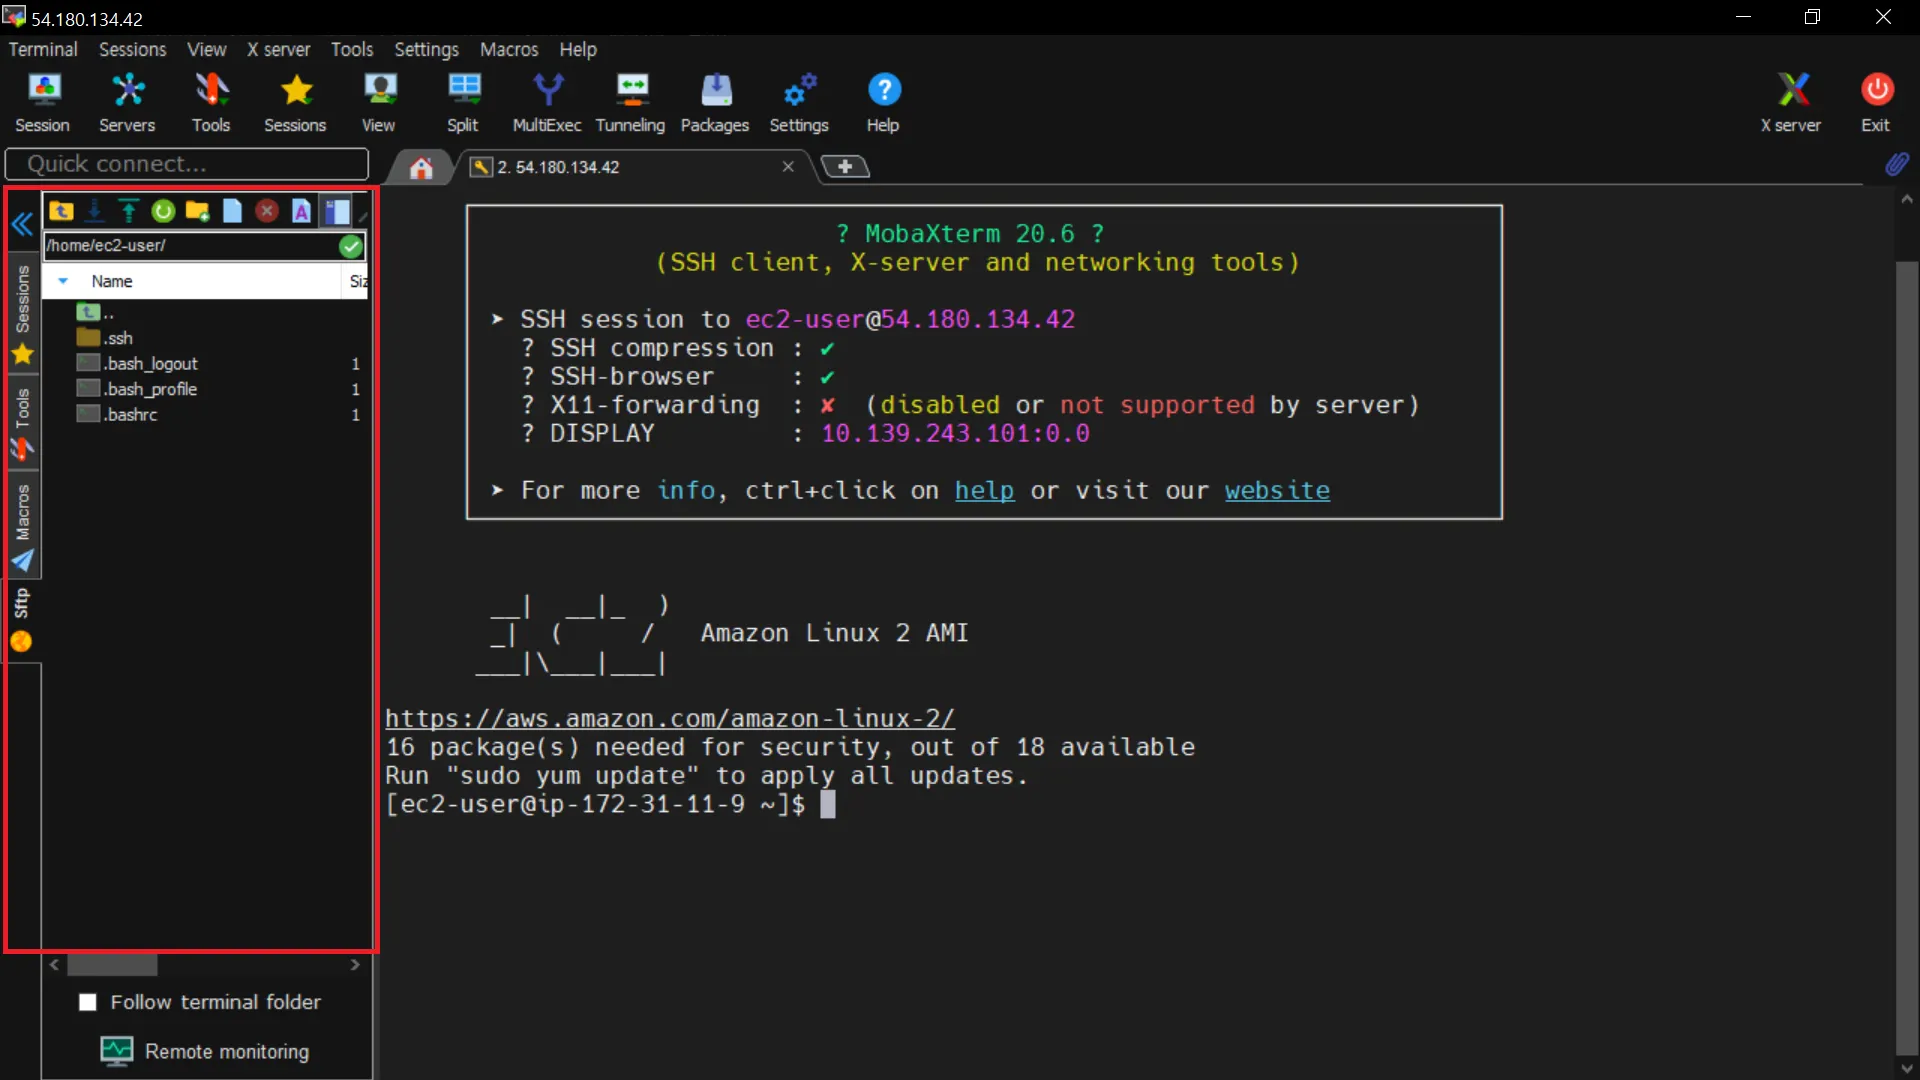Refresh the SFTP folder listing
The width and height of the screenshot is (1920, 1080).
163,211
